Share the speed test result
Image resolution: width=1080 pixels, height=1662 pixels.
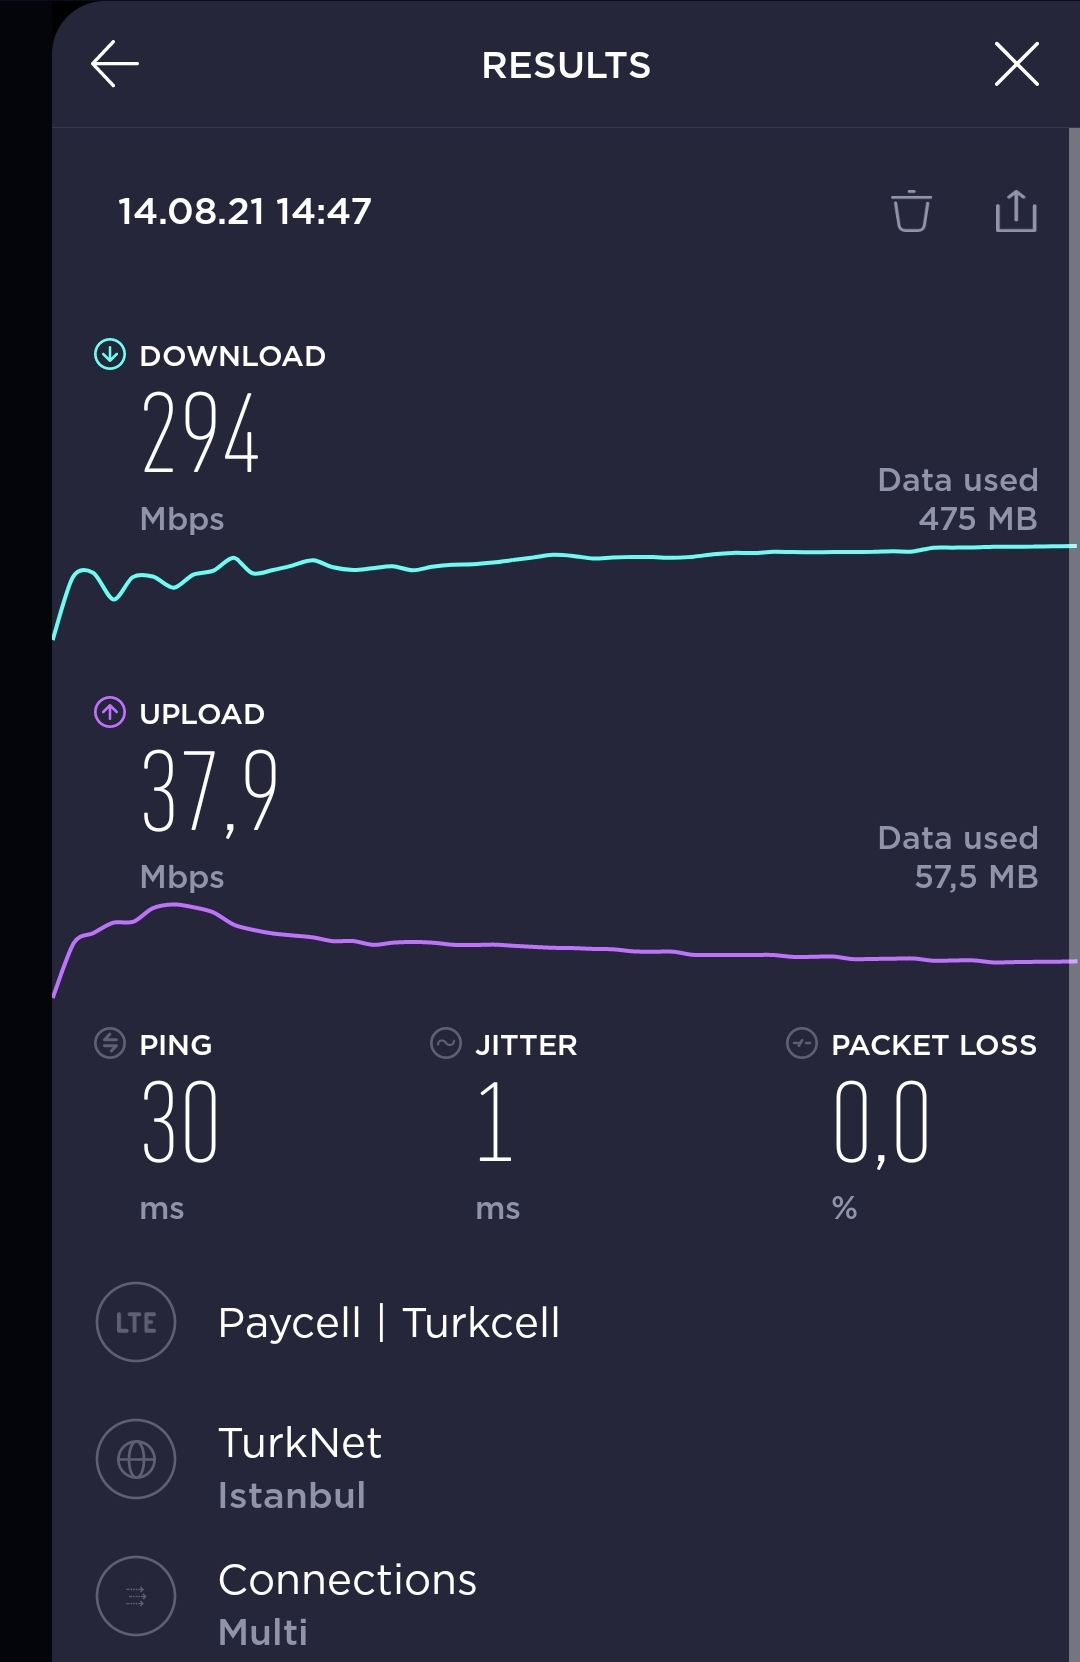point(1016,211)
